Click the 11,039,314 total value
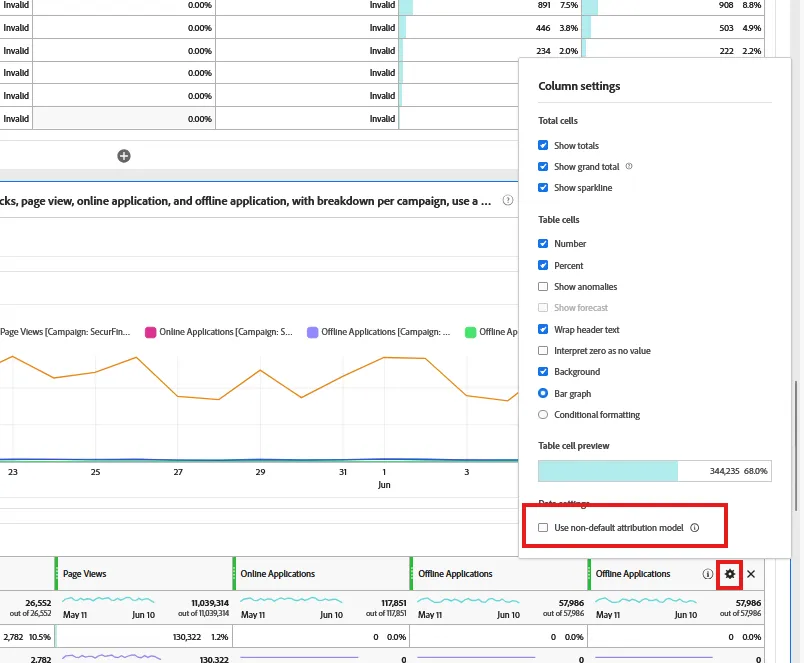This screenshot has height=663, width=804. [210, 603]
